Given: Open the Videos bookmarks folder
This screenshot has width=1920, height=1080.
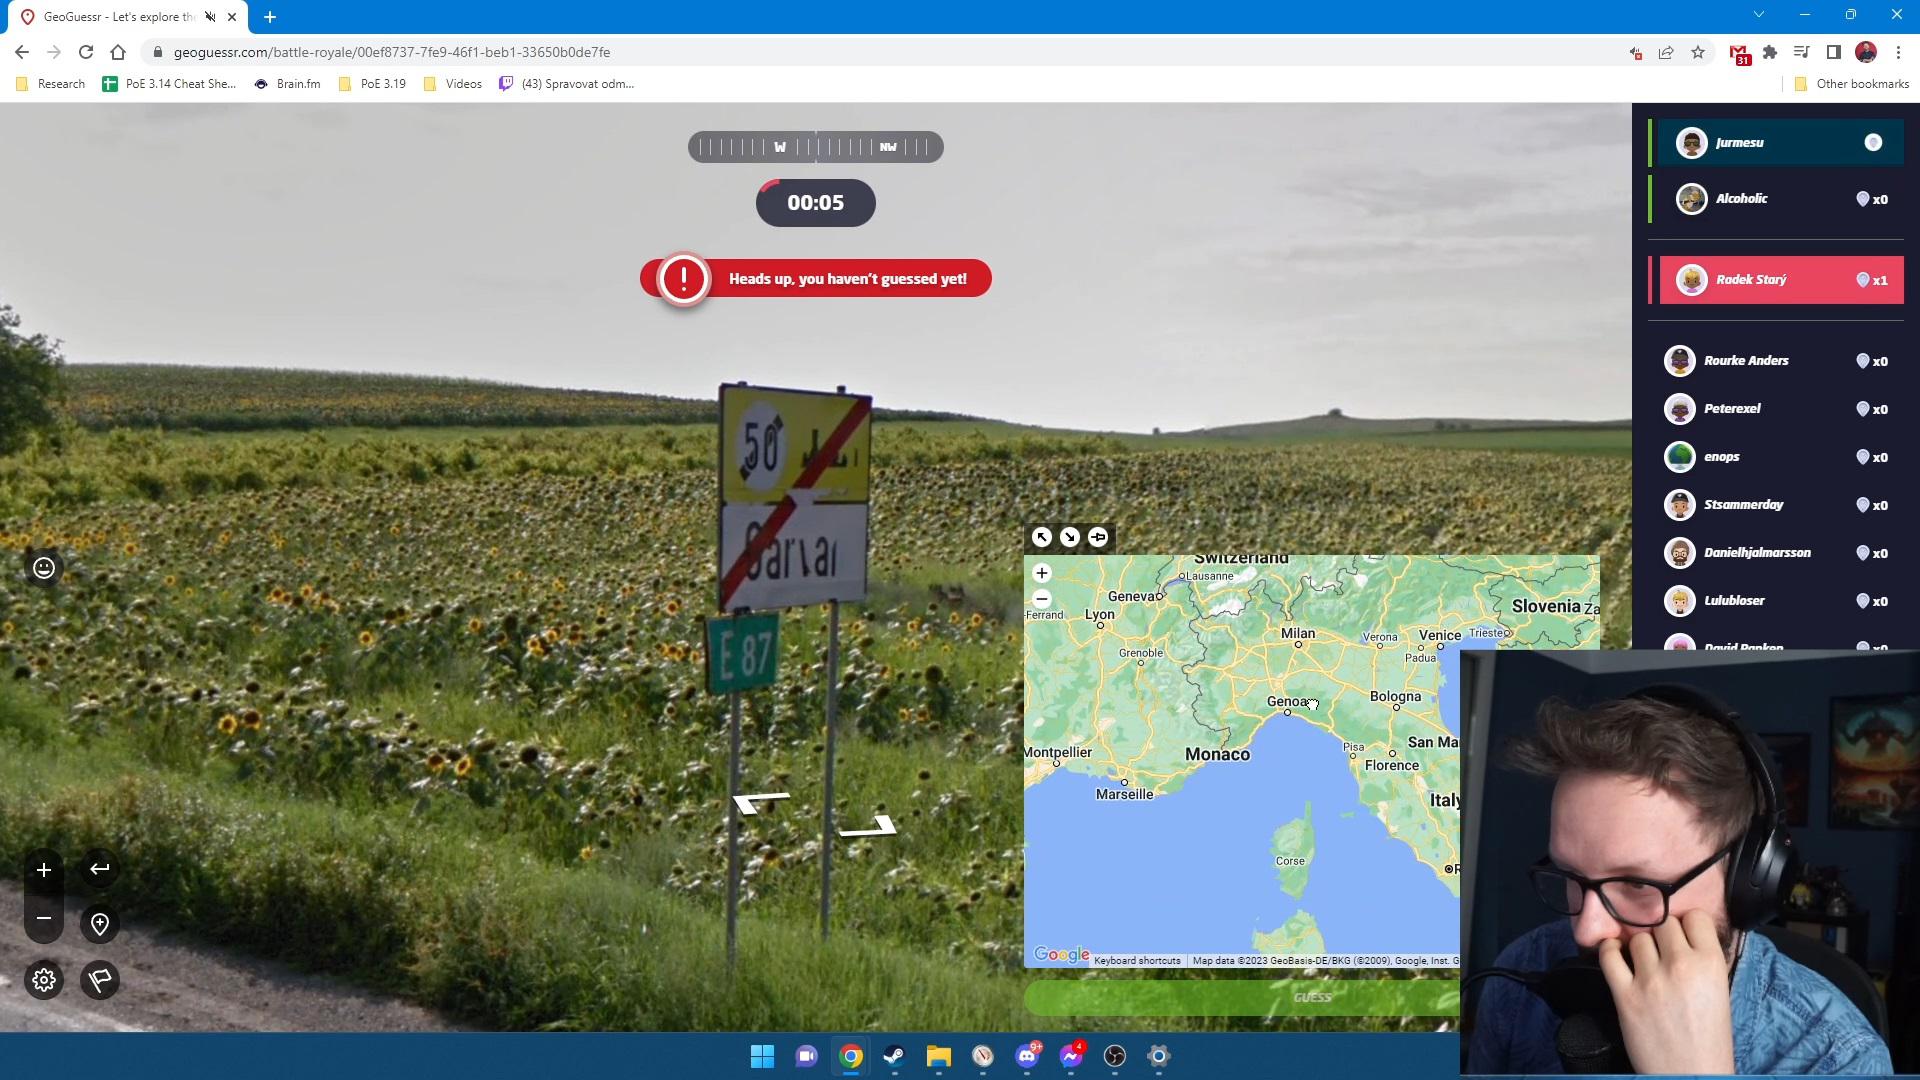Looking at the screenshot, I should 452,84.
